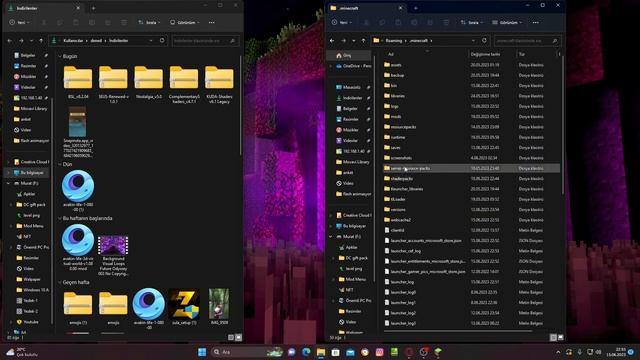The width and height of the screenshot is (640, 360).
Task: Open the screenshots folder in .minecraft window
Action: pos(401,158)
